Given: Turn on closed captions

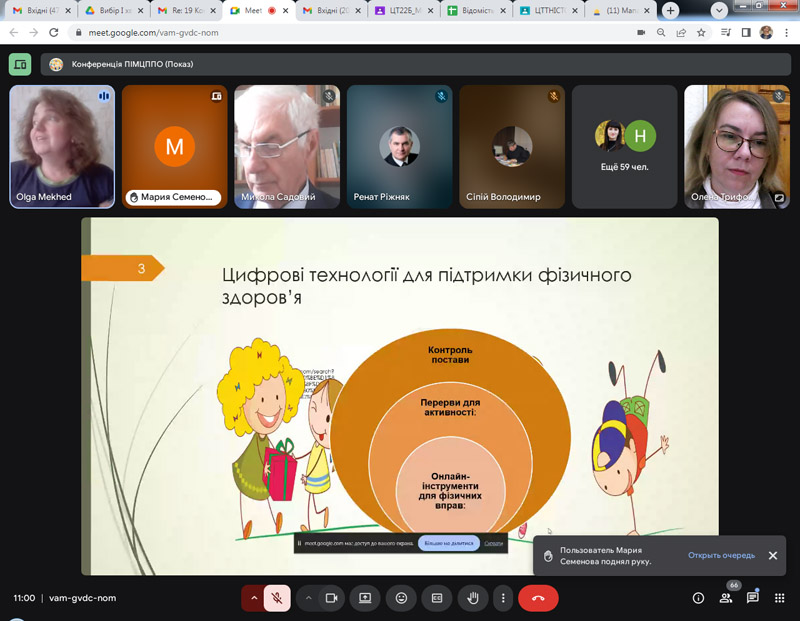Looking at the screenshot, I should click(437, 598).
